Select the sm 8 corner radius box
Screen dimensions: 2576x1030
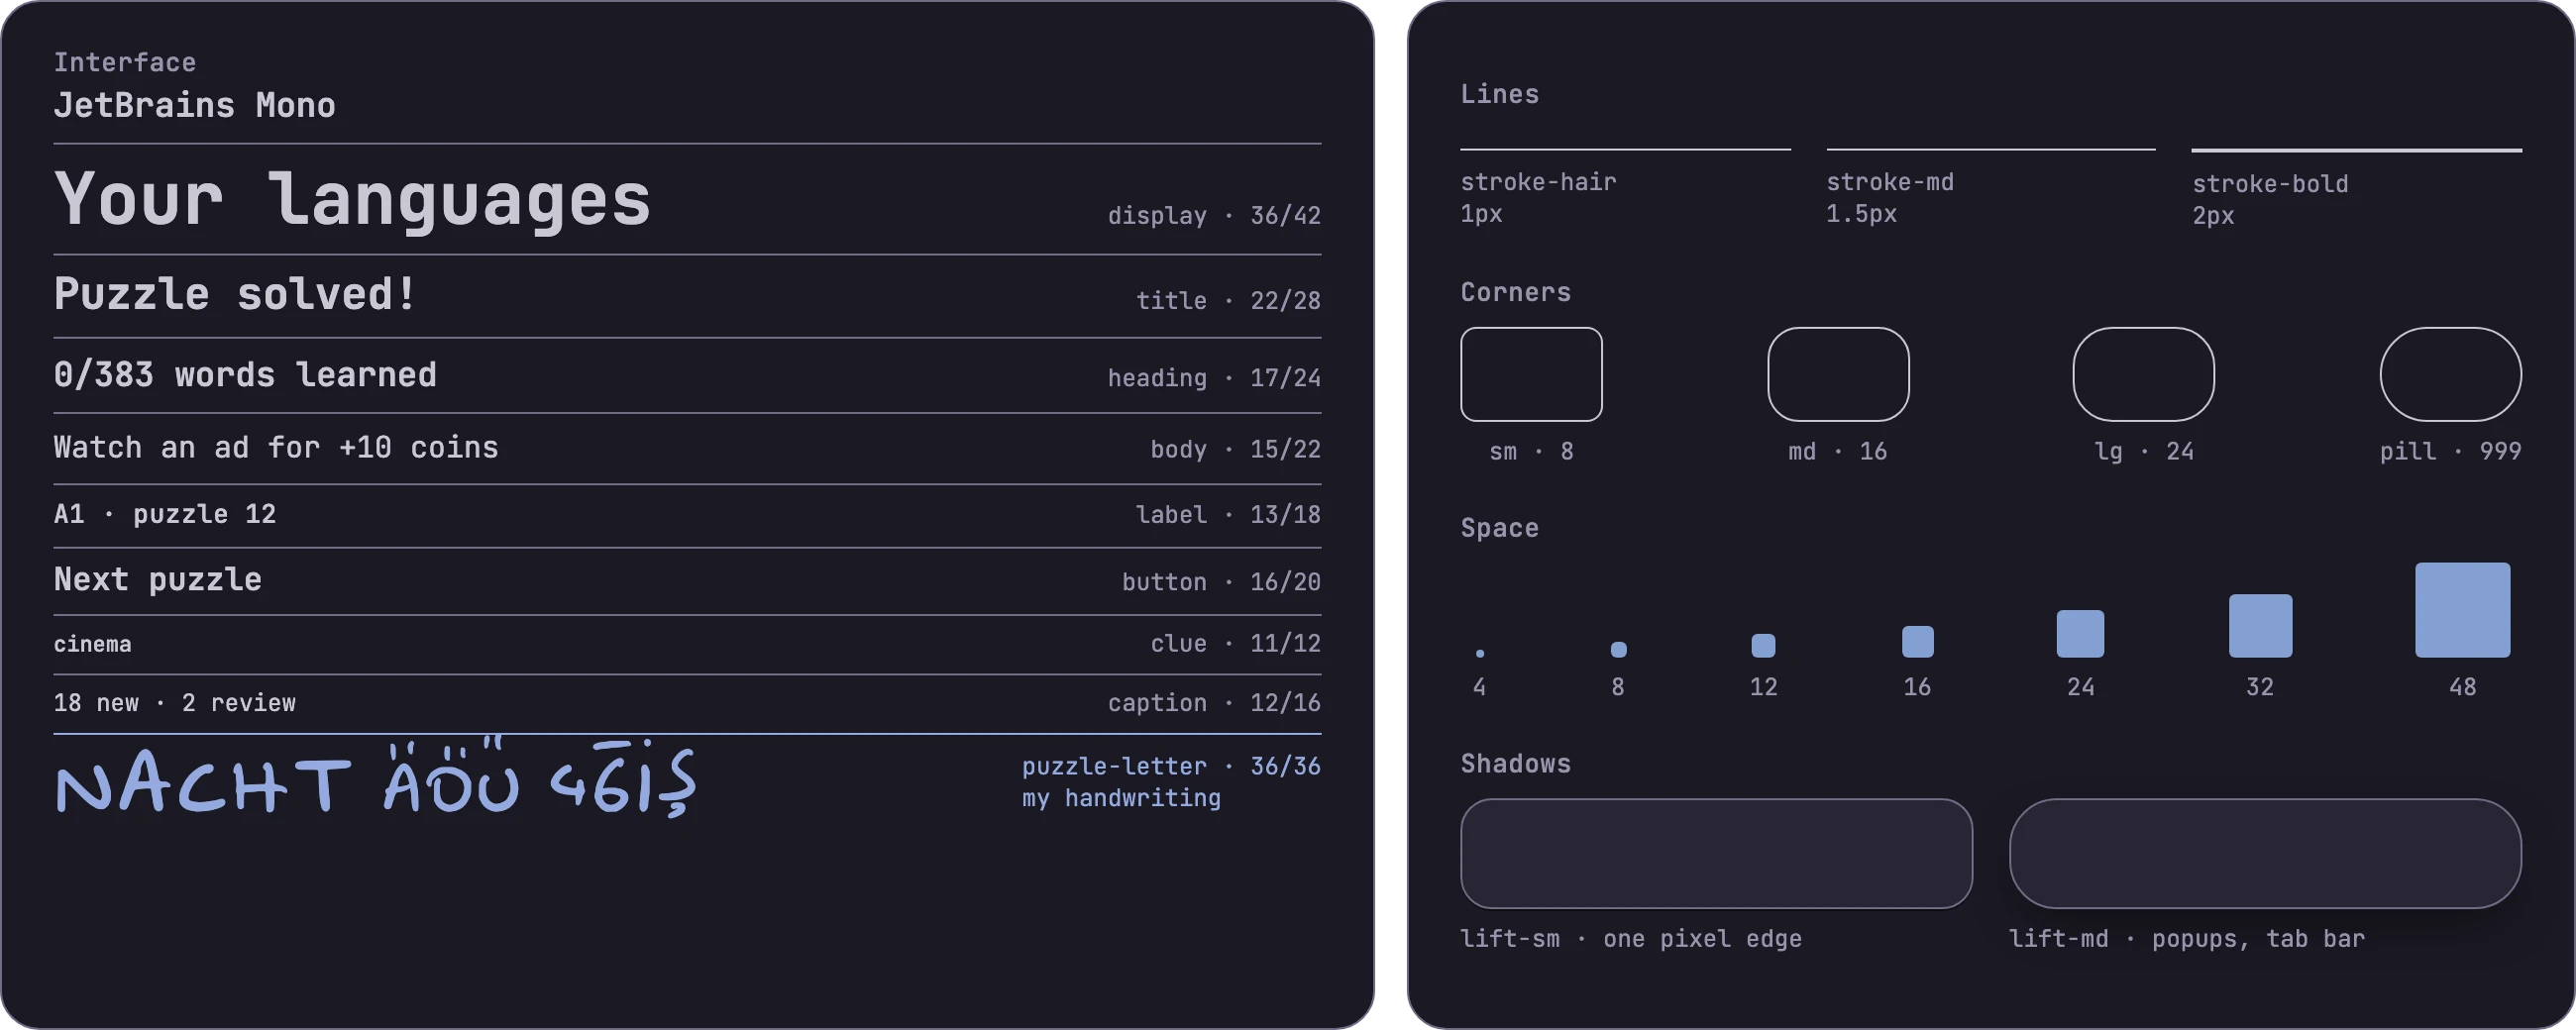click(1531, 374)
